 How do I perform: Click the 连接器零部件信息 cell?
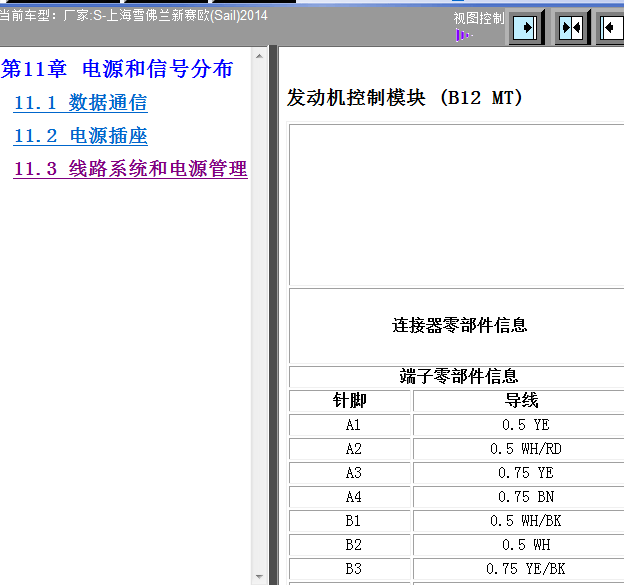(x=457, y=326)
